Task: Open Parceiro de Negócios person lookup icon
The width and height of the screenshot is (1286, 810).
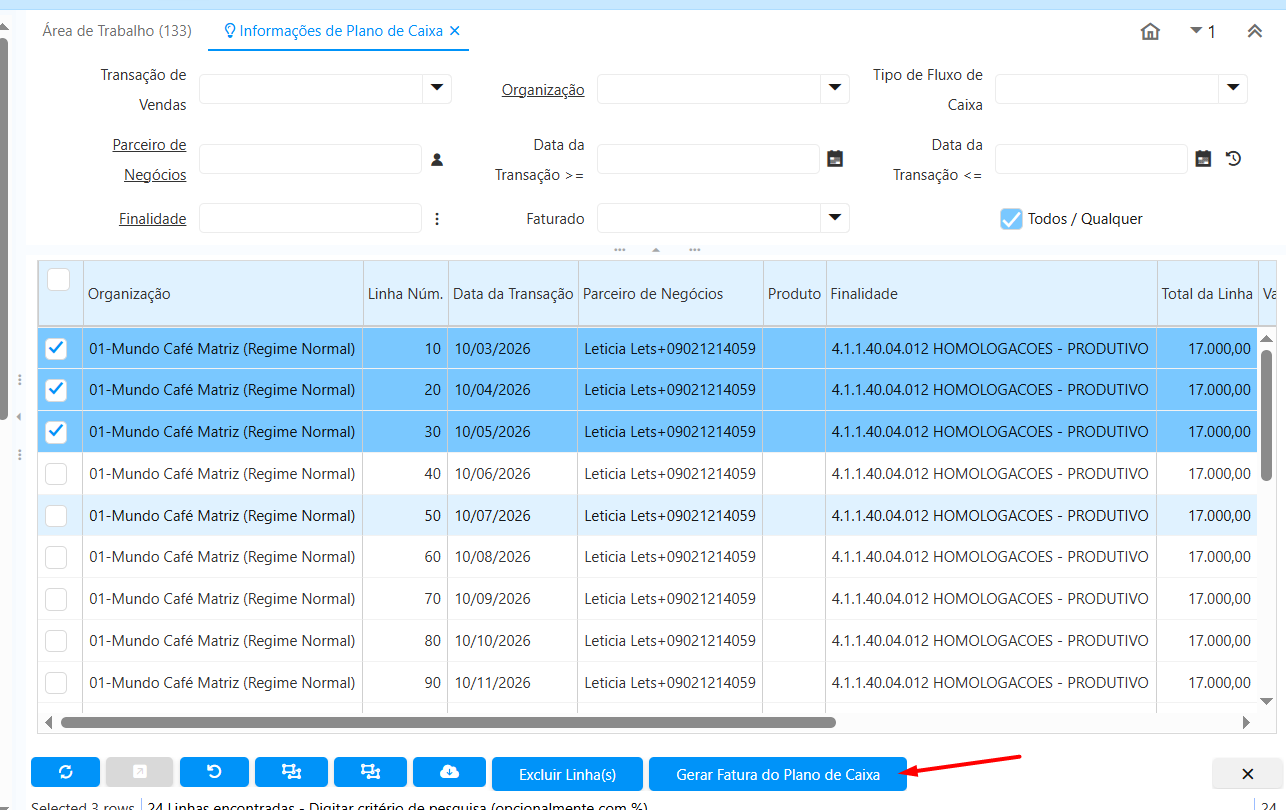Action: pyautogui.click(x=437, y=159)
